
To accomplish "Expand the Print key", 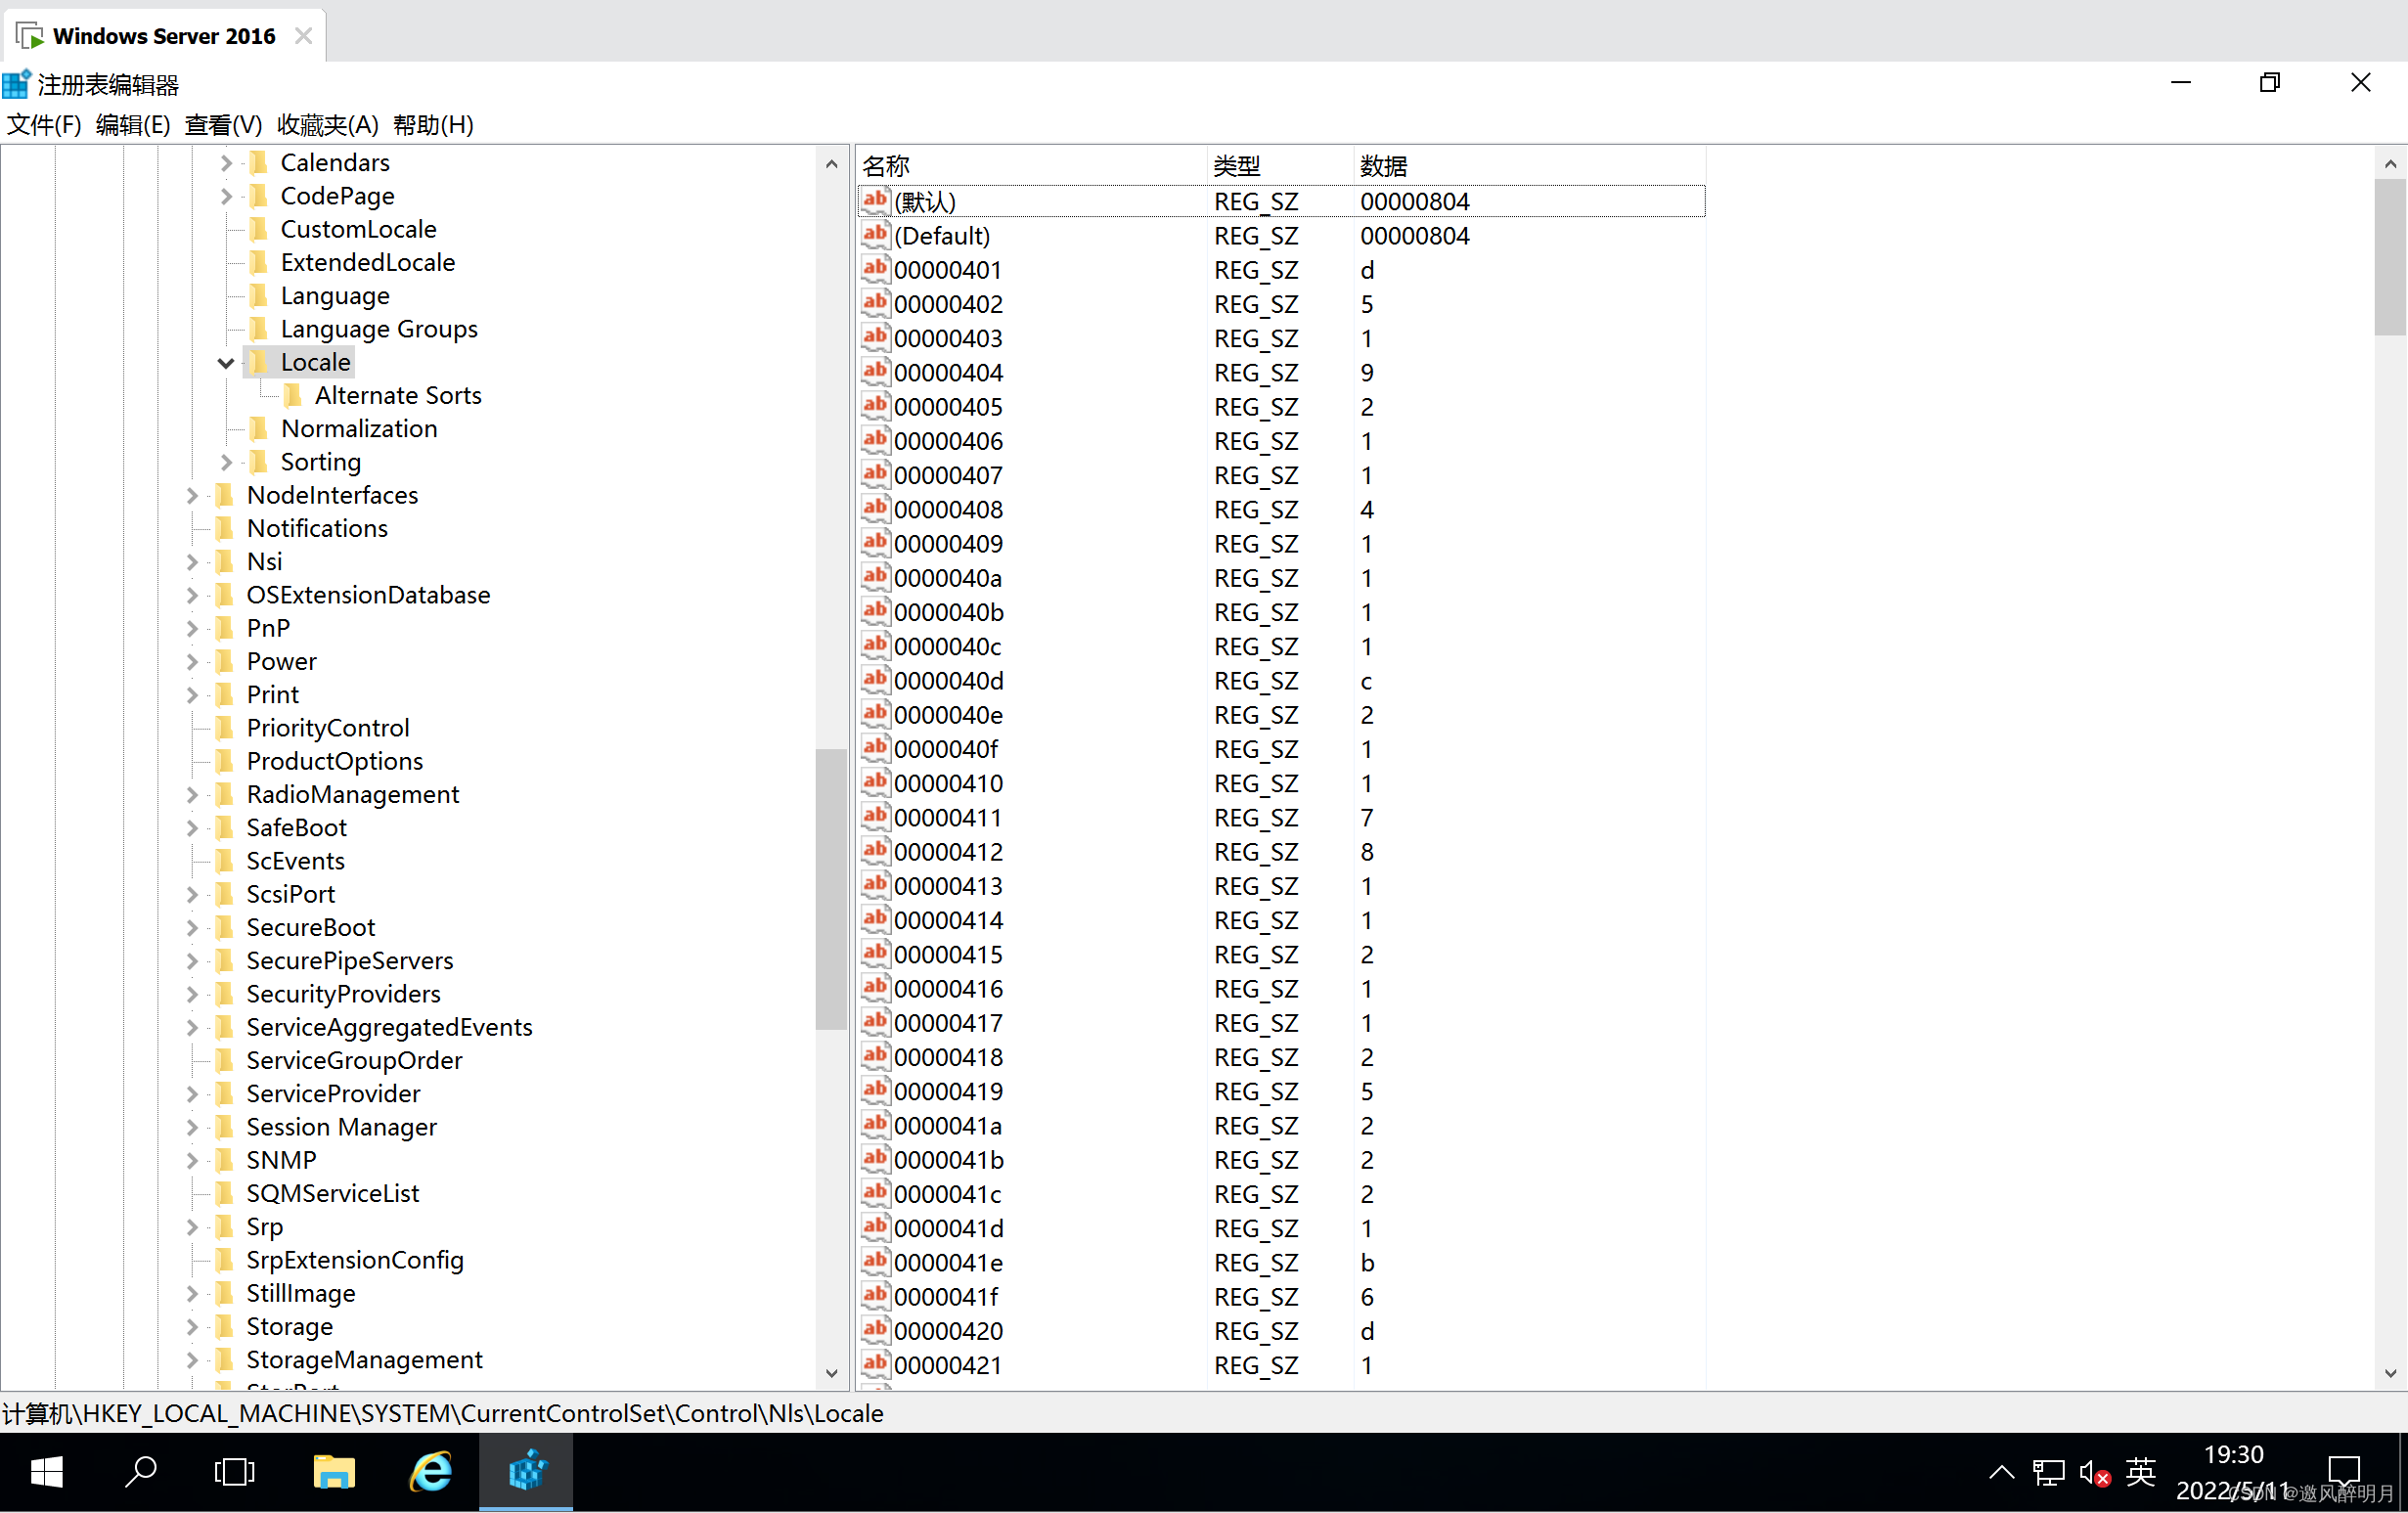I will point(192,695).
